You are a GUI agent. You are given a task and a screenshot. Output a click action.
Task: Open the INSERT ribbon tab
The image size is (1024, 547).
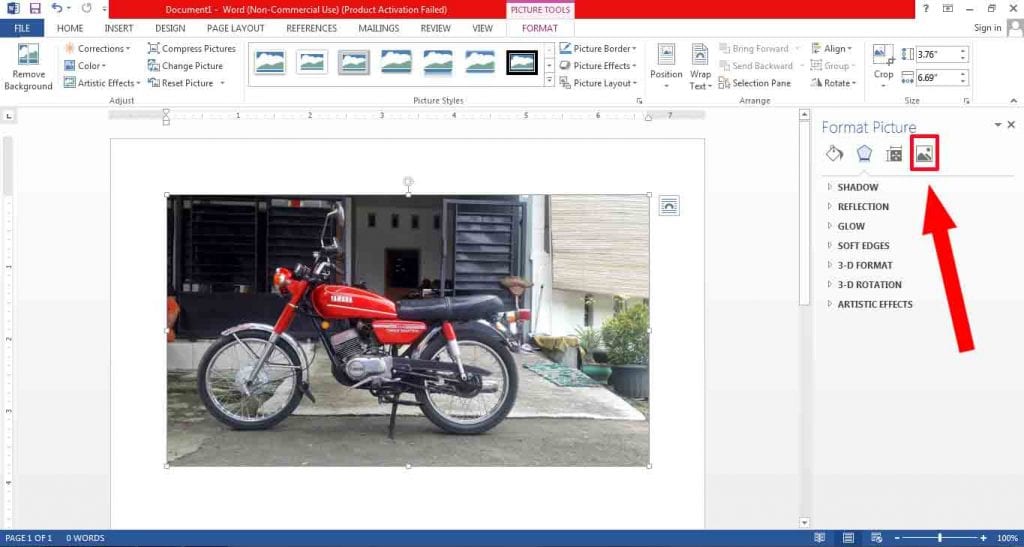coord(118,28)
